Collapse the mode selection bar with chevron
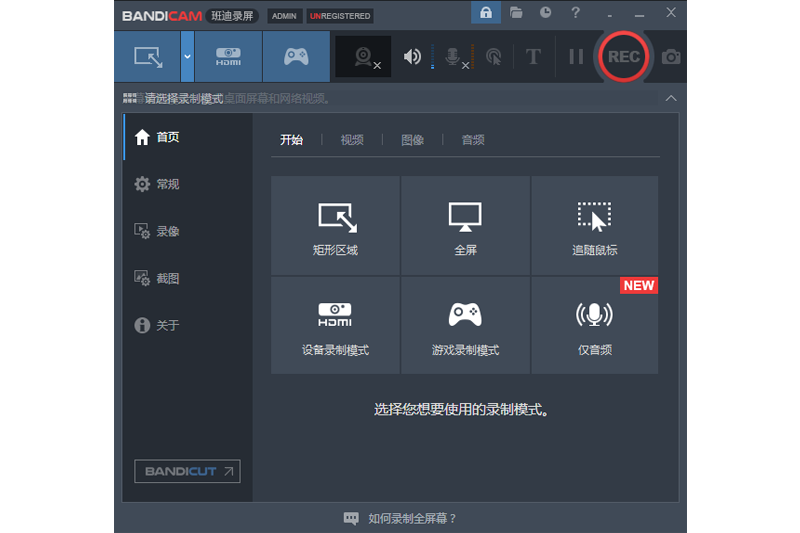This screenshot has height=533, width=800. [671, 98]
